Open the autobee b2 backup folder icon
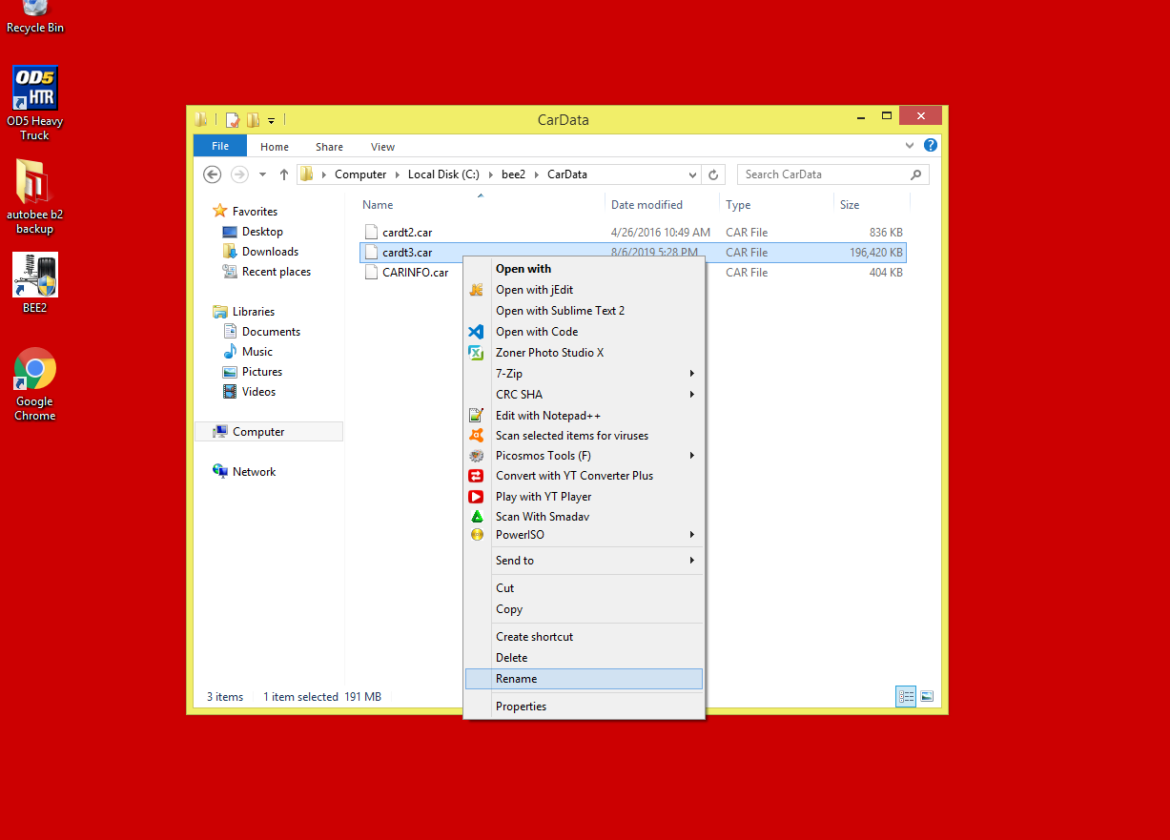 coord(35,194)
